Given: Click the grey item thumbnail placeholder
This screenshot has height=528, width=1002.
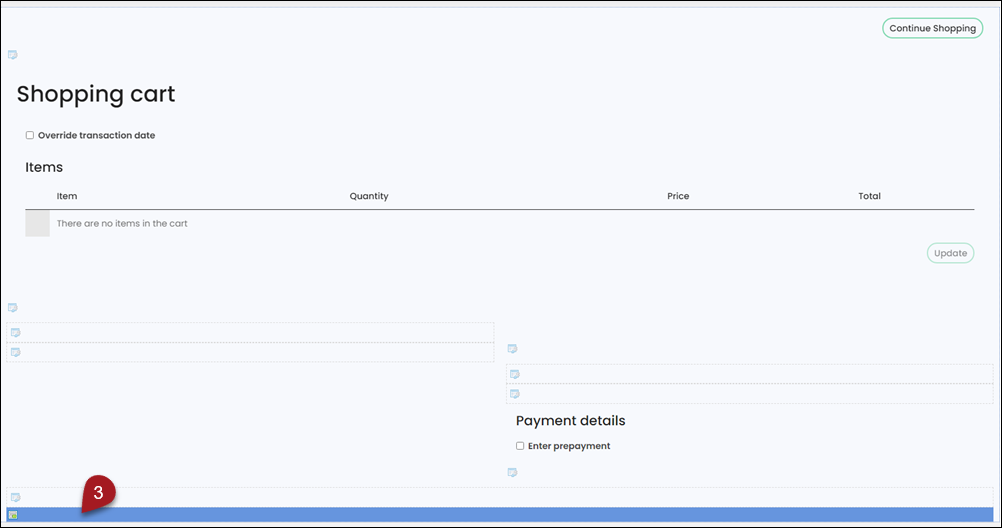Looking at the screenshot, I should pos(37,224).
